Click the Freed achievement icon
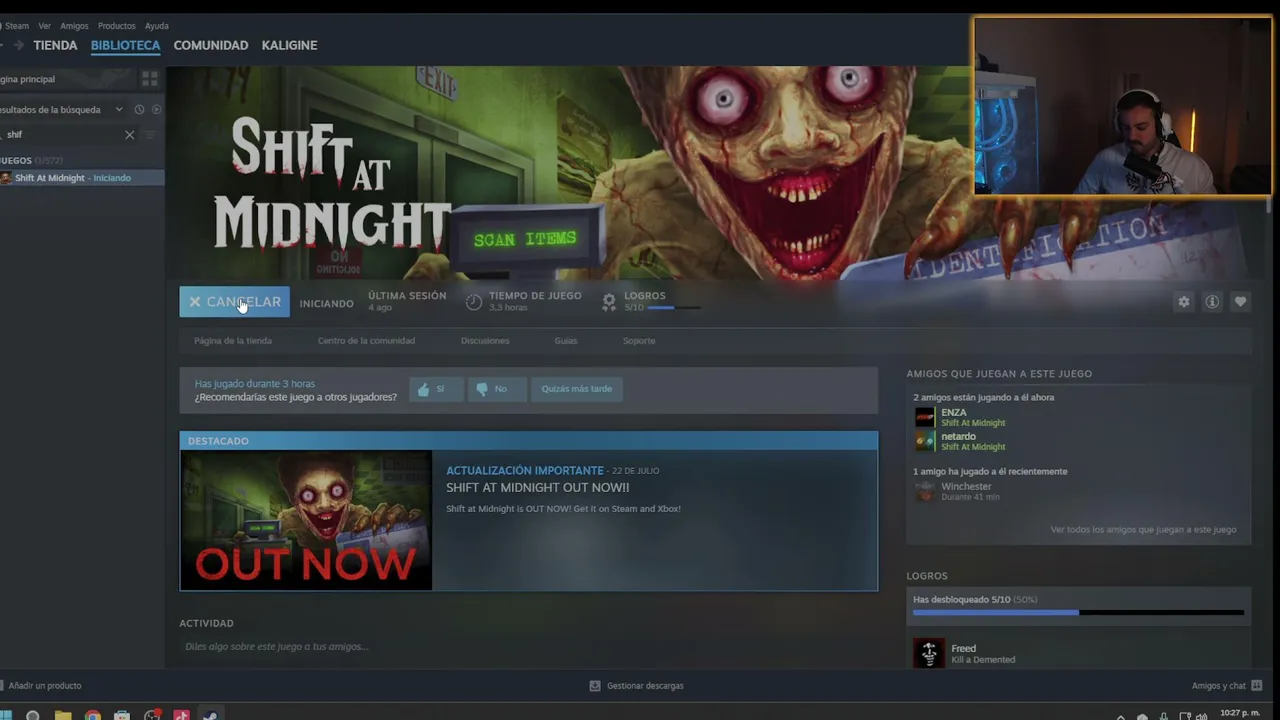The height and width of the screenshot is (720, 1280). pyautogui.click(x=928, y=653)
